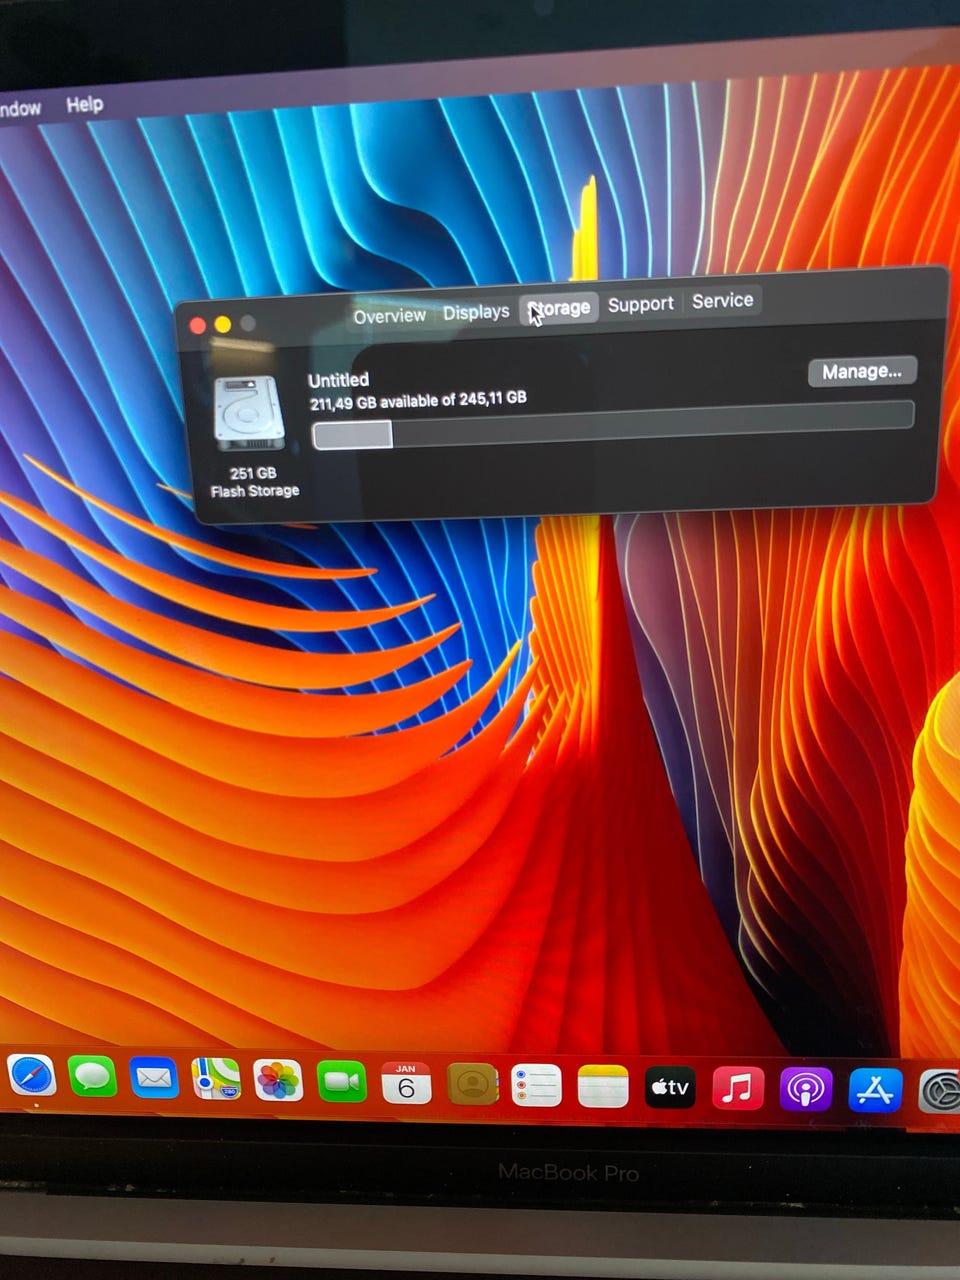
Task: Open the Mail app in dock
Action: coord(154,1079)
